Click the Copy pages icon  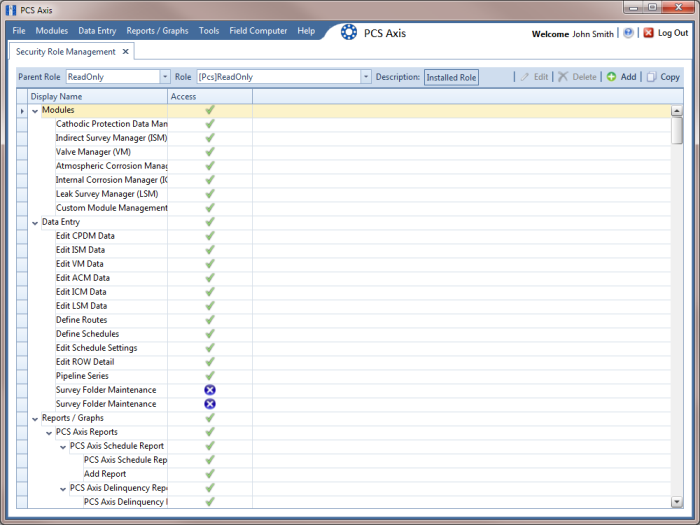pos(651,77)
